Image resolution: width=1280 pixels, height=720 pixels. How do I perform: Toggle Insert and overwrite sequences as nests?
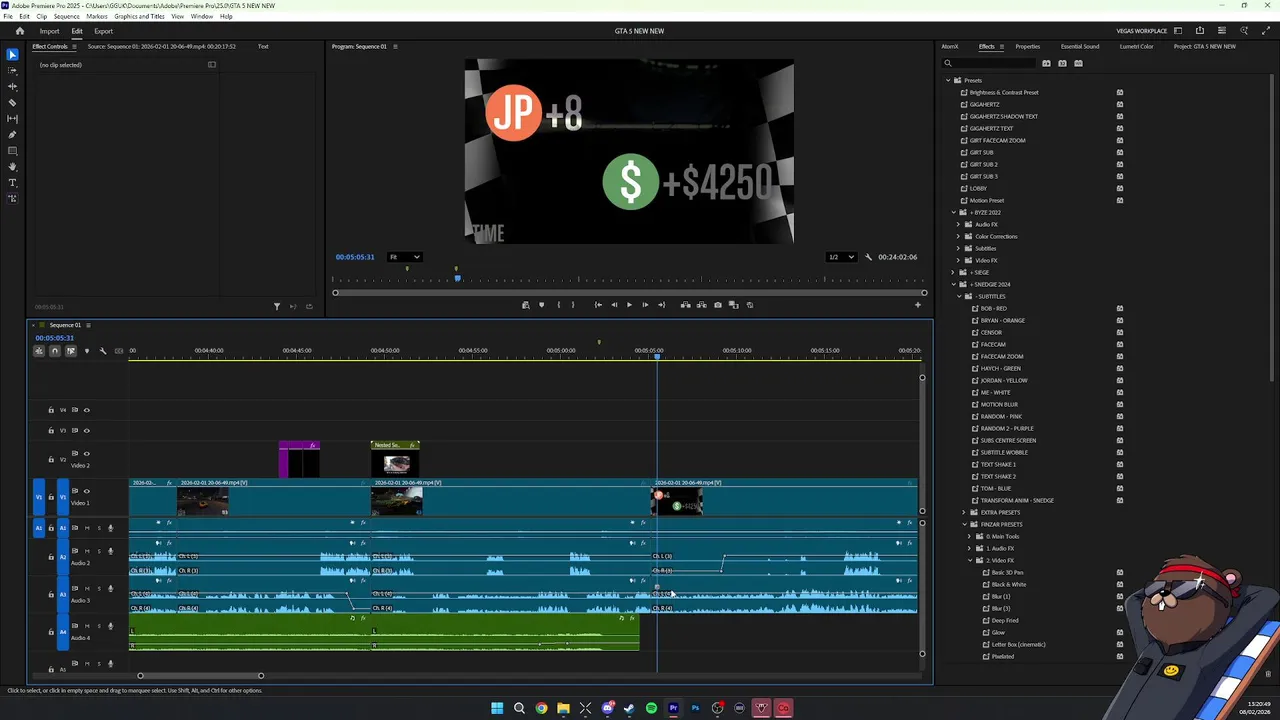coord(39,351)
